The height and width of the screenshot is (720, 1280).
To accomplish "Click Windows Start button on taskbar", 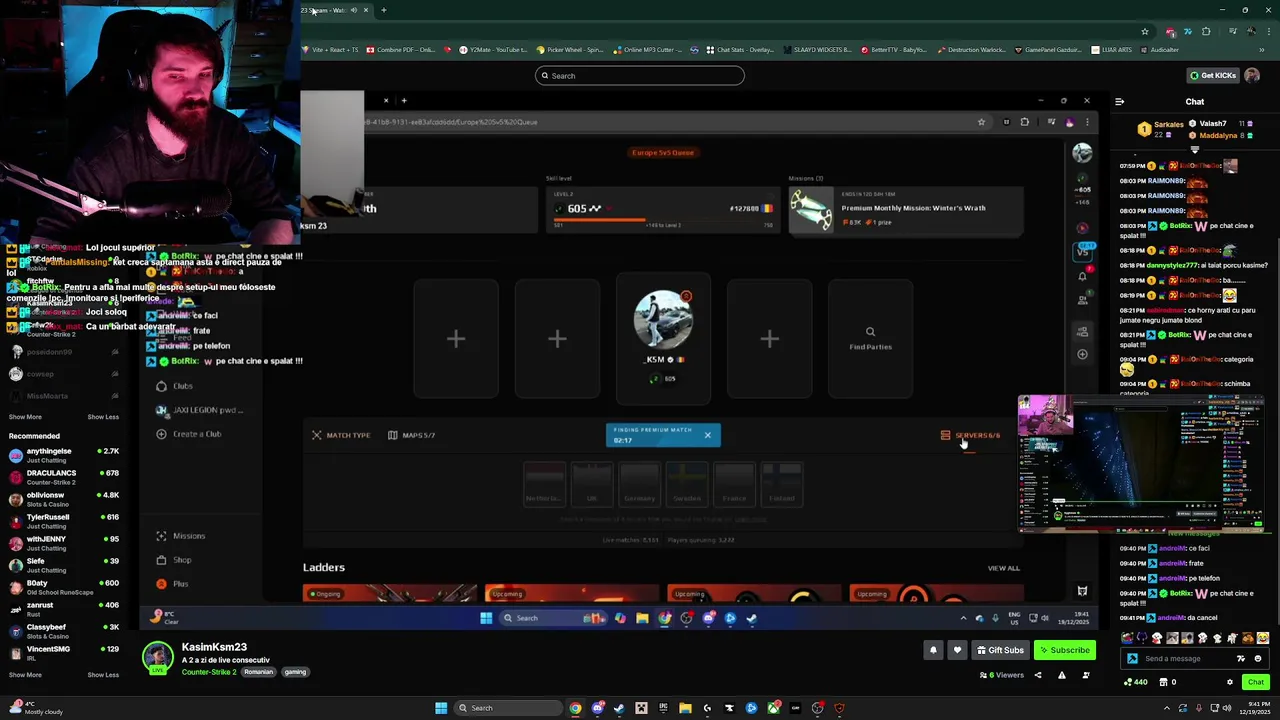I will (x=441, y=708).
